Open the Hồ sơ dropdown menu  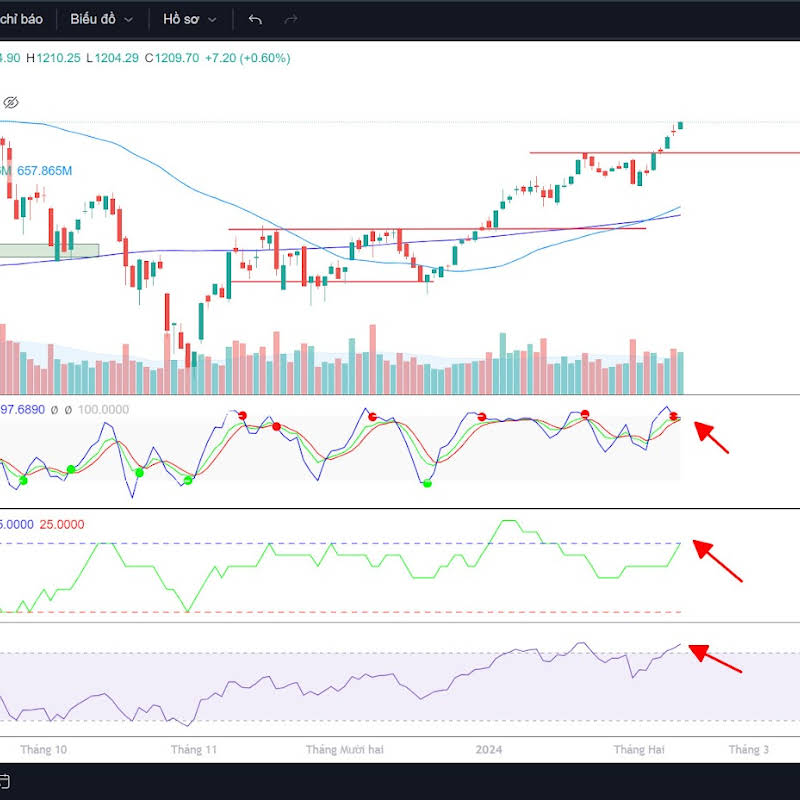pyautogui.click(x=190, y=19)
